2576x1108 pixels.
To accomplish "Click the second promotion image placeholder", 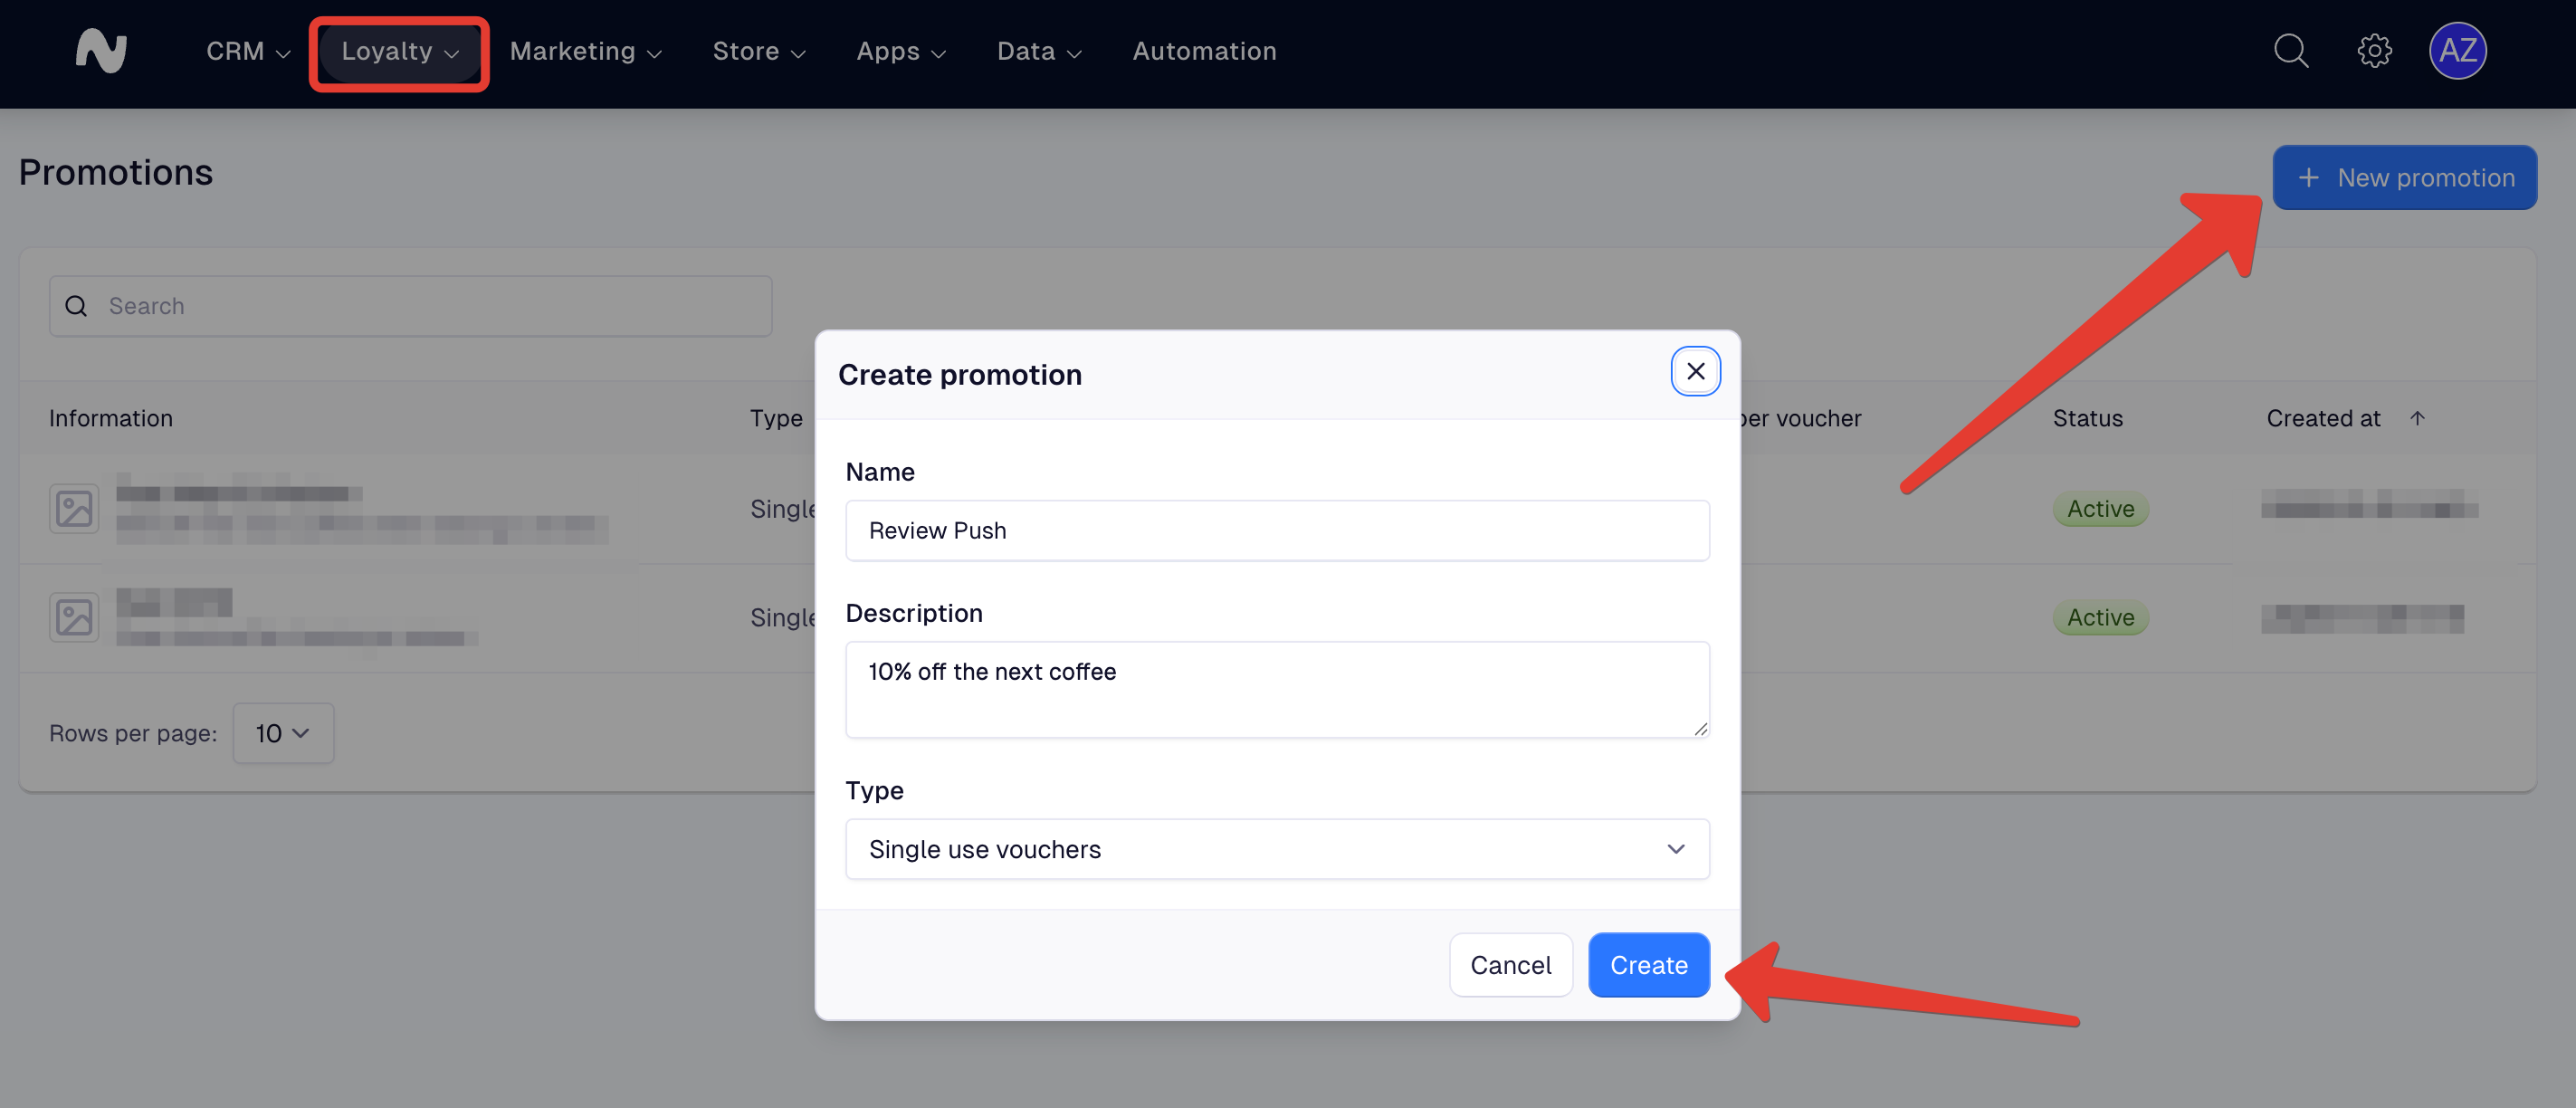I will tap(74, 617).
